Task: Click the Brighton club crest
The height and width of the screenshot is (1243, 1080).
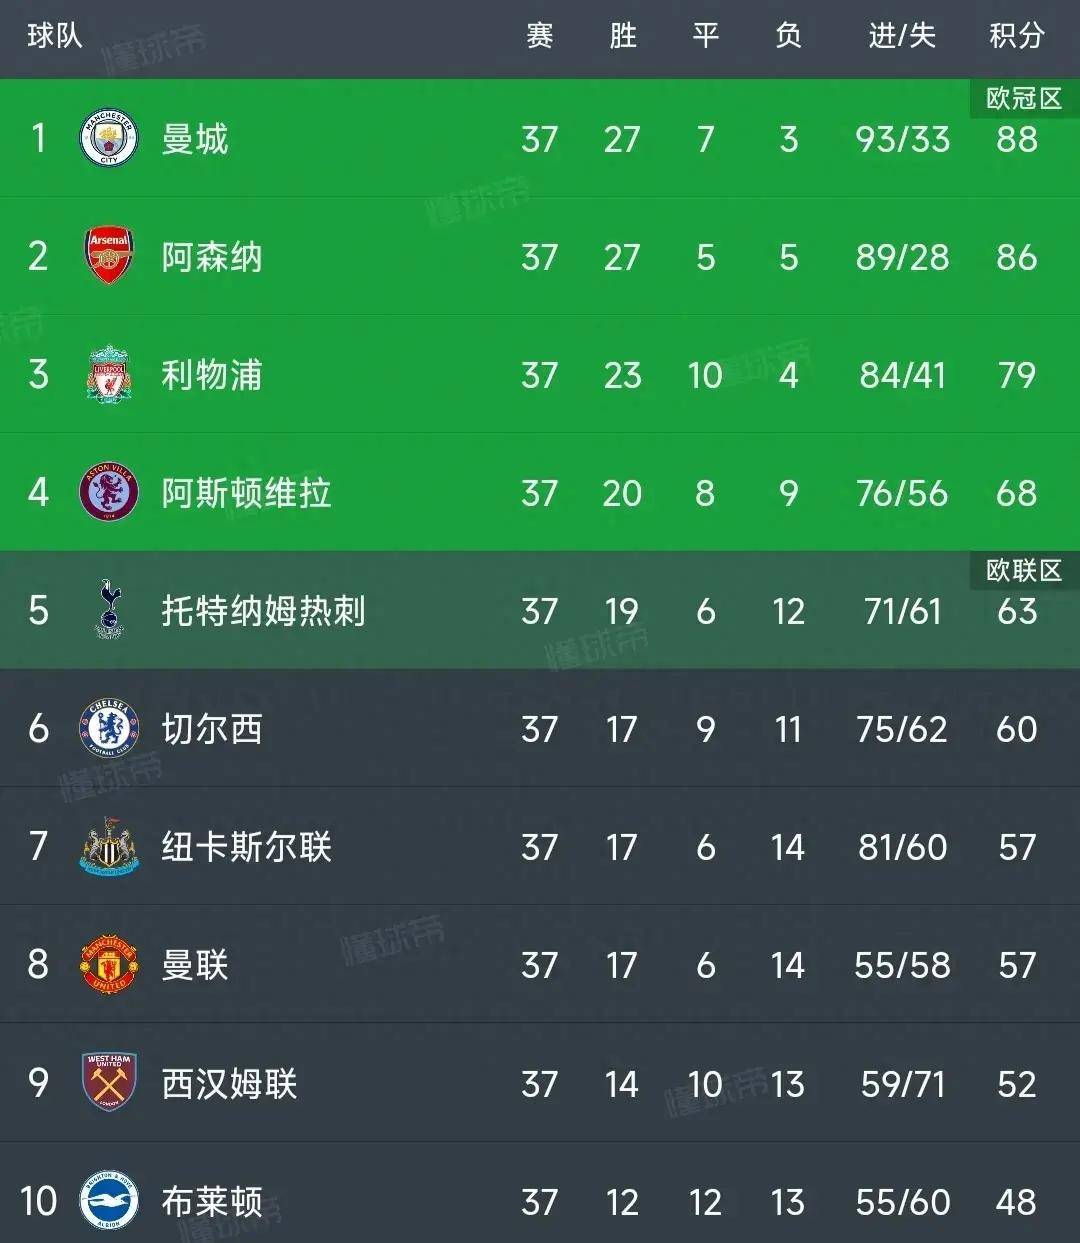Action: click(108, 1200)
